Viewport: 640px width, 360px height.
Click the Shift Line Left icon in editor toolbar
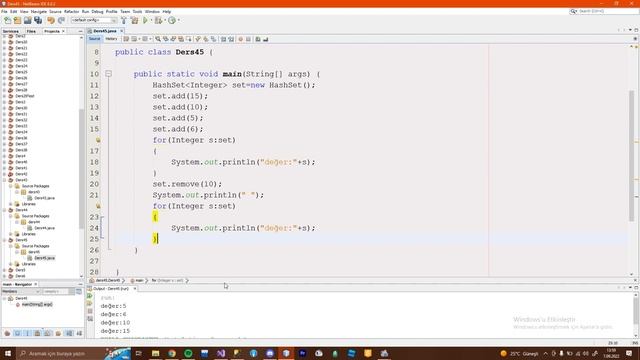click(x=223, y=39)
